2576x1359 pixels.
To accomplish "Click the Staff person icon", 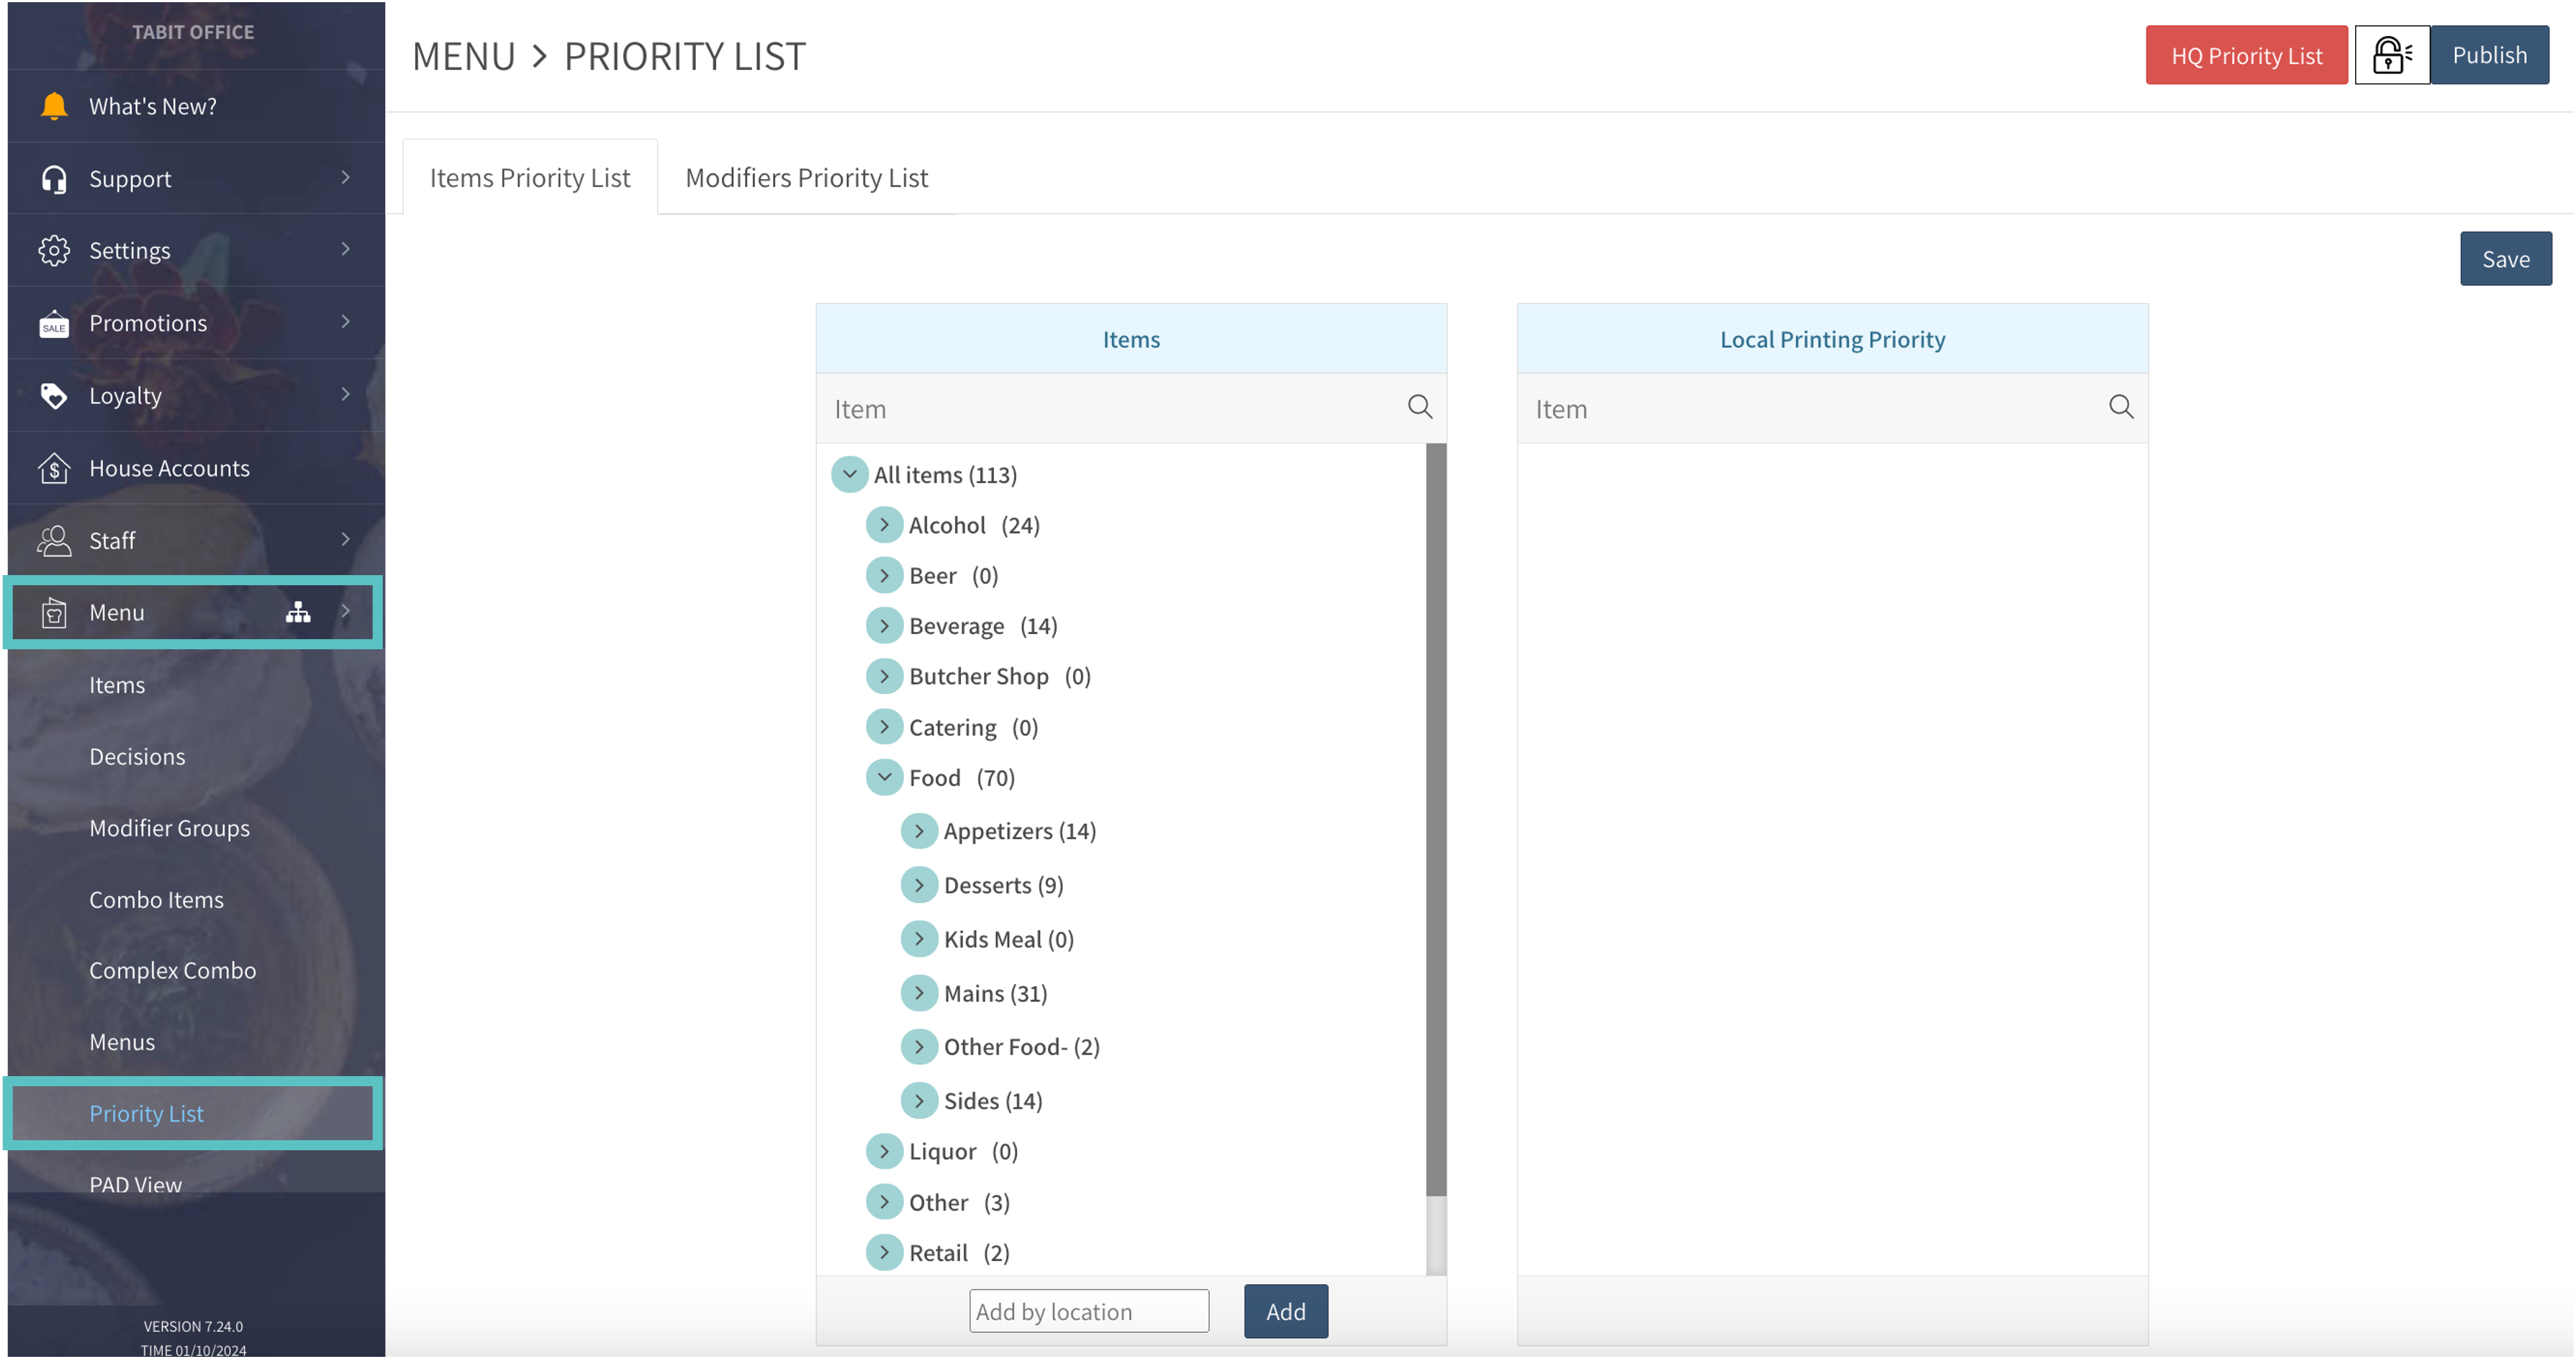I will [x=54, y=540].
